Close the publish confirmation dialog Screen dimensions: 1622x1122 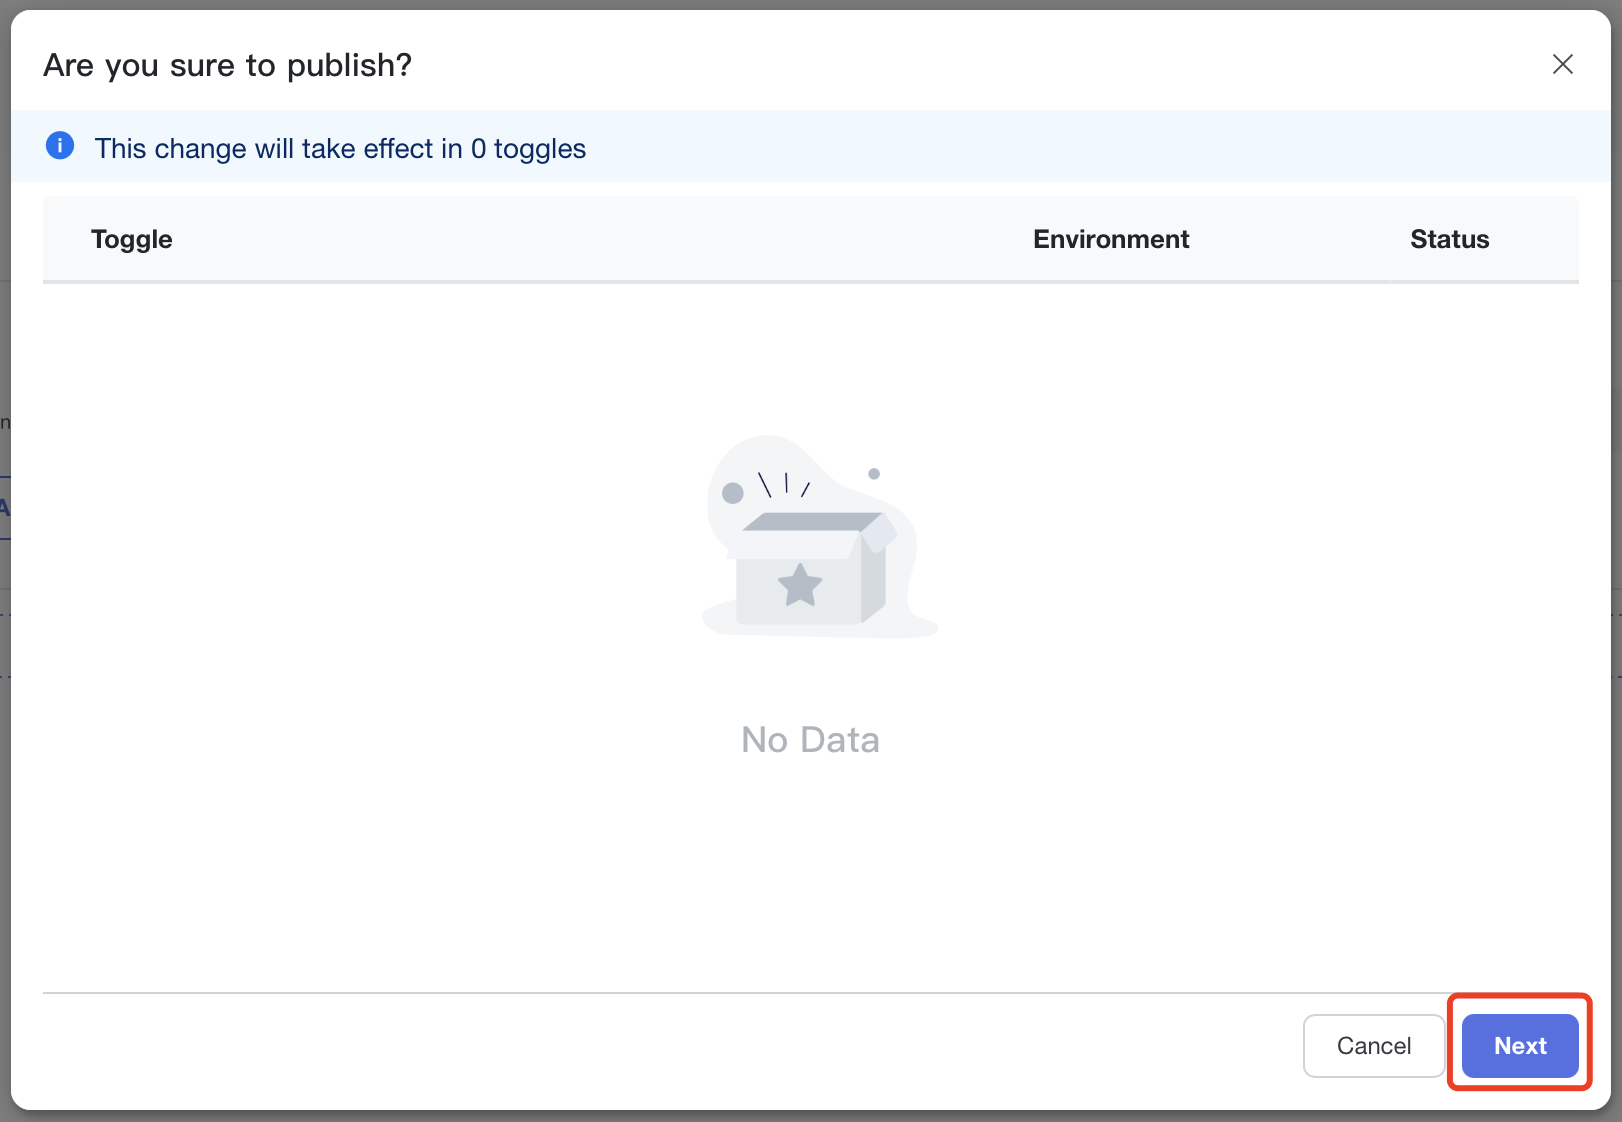pos(1562,65)
